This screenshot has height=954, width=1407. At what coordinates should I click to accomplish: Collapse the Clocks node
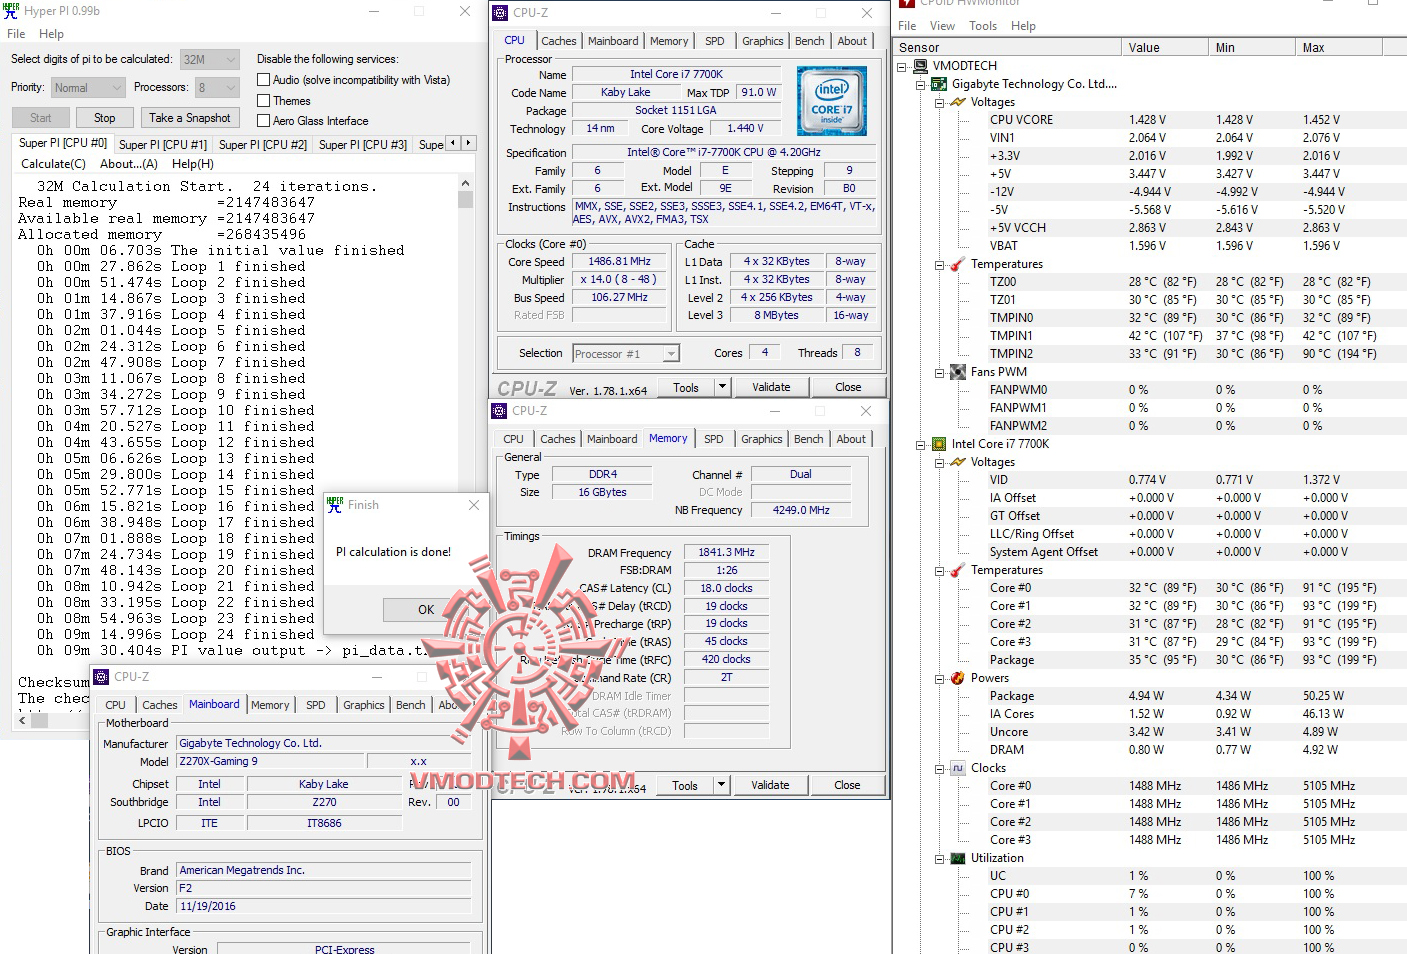click(939, 769)
